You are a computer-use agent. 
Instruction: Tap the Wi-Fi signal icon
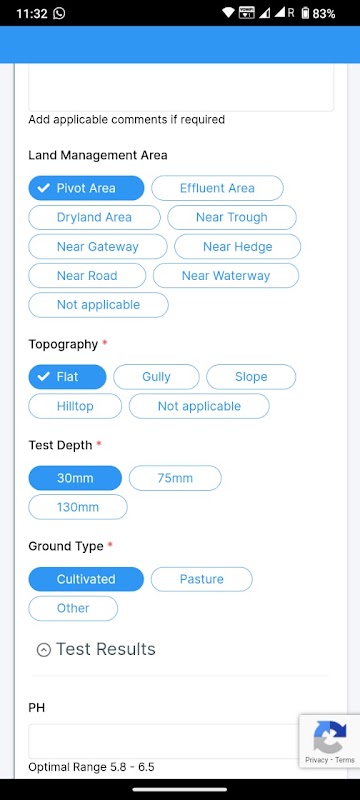click(228, 13)
